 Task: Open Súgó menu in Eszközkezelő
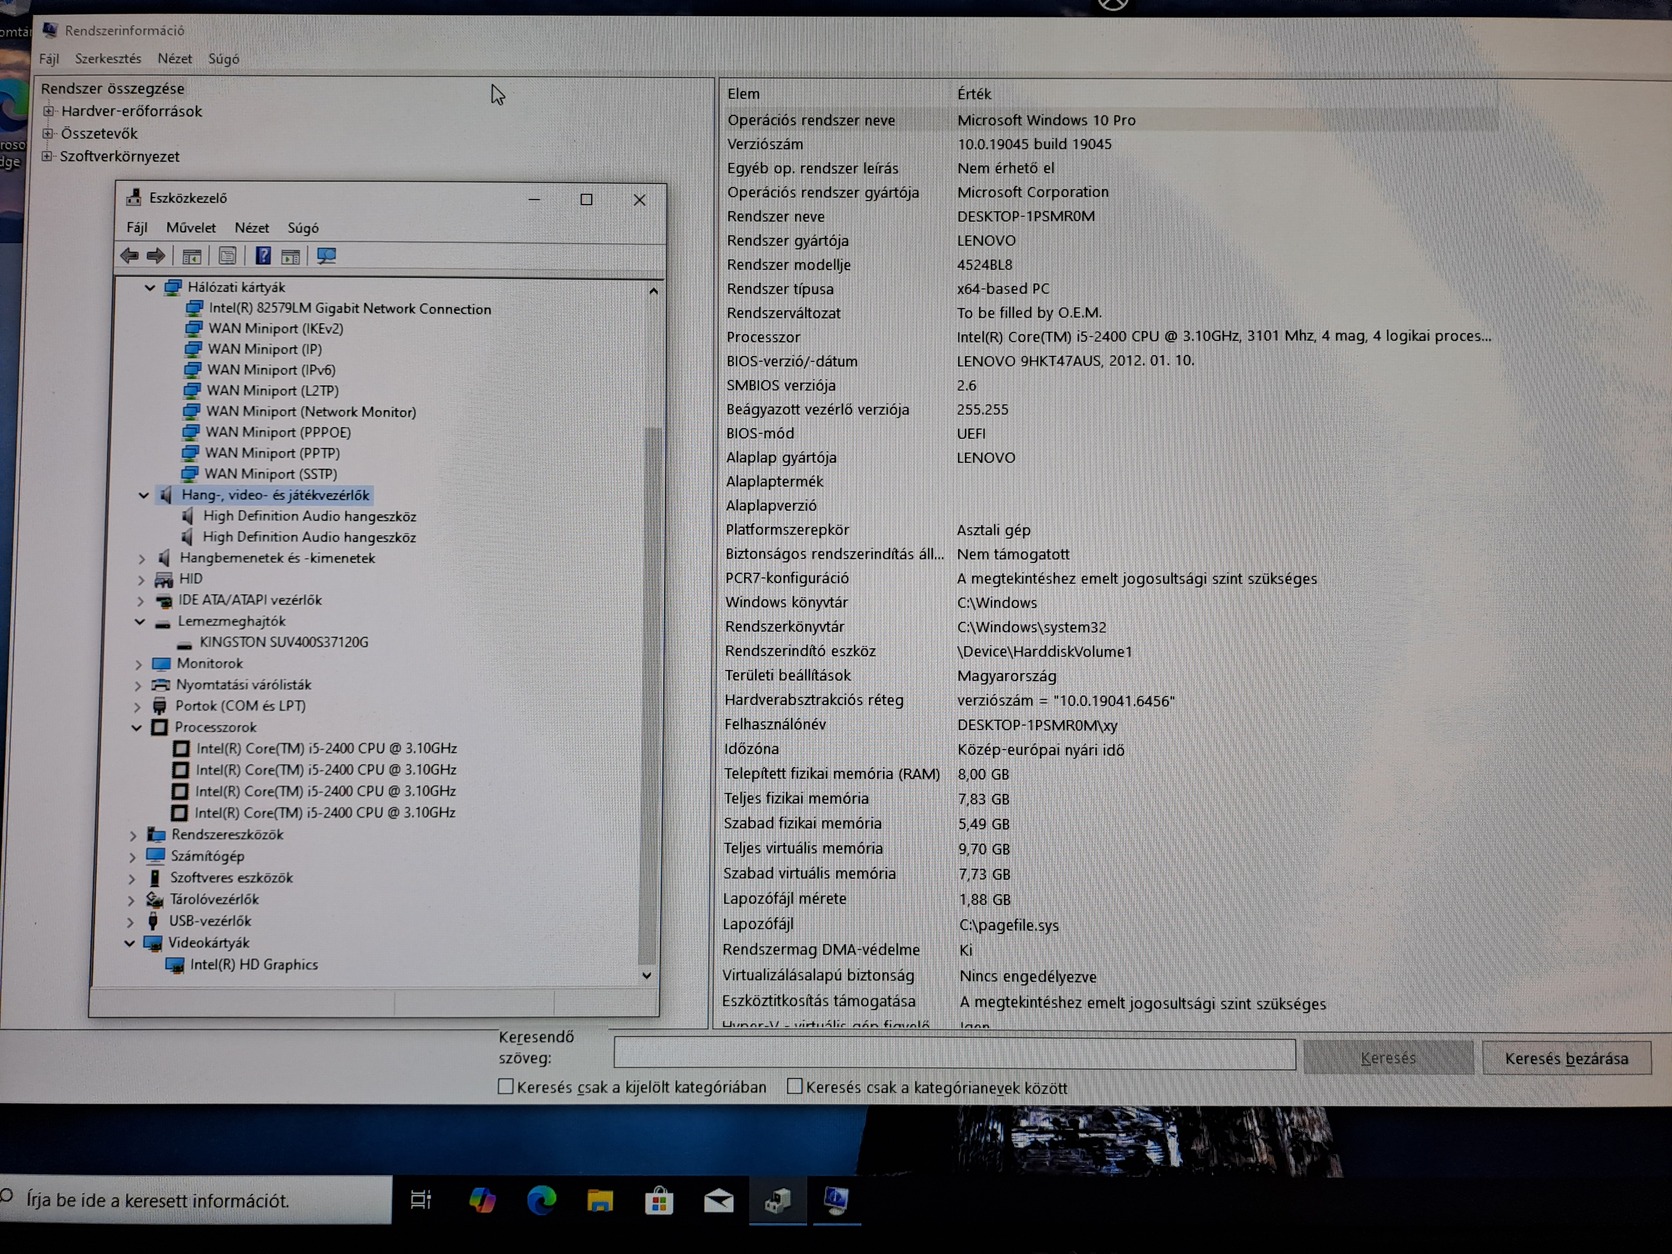click(303, 228)
